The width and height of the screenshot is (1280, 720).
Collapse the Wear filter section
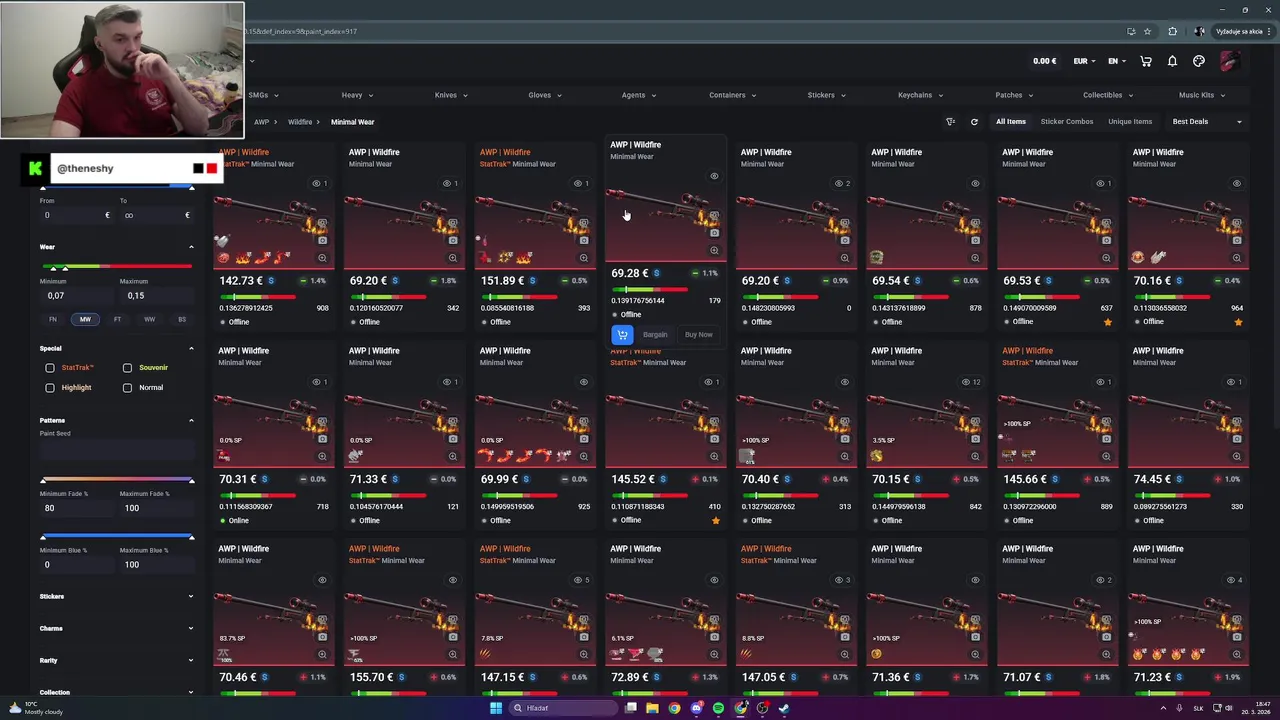pyautogui.click(x=191, y=247)
